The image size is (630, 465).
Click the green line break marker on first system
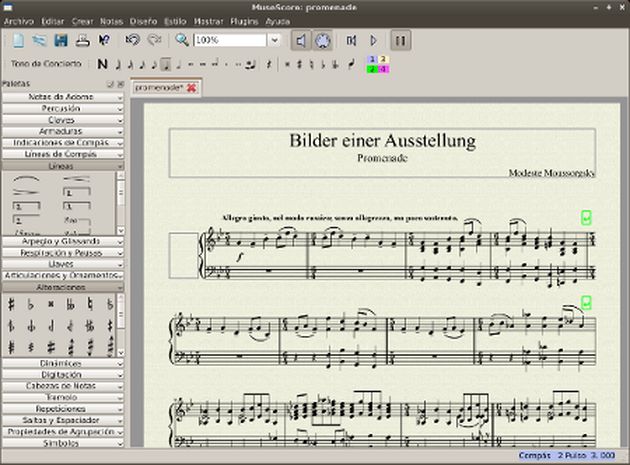[x=587, y=218]
